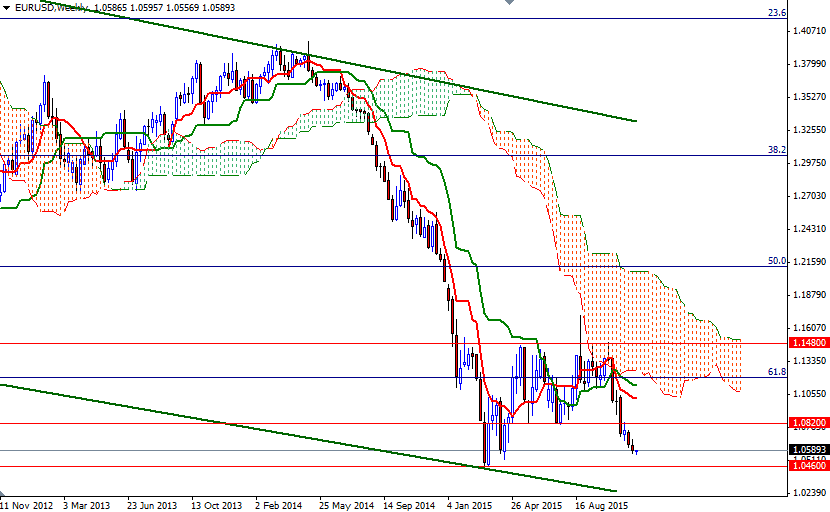Click the 1.32550 price axis value

pos(809,130)
